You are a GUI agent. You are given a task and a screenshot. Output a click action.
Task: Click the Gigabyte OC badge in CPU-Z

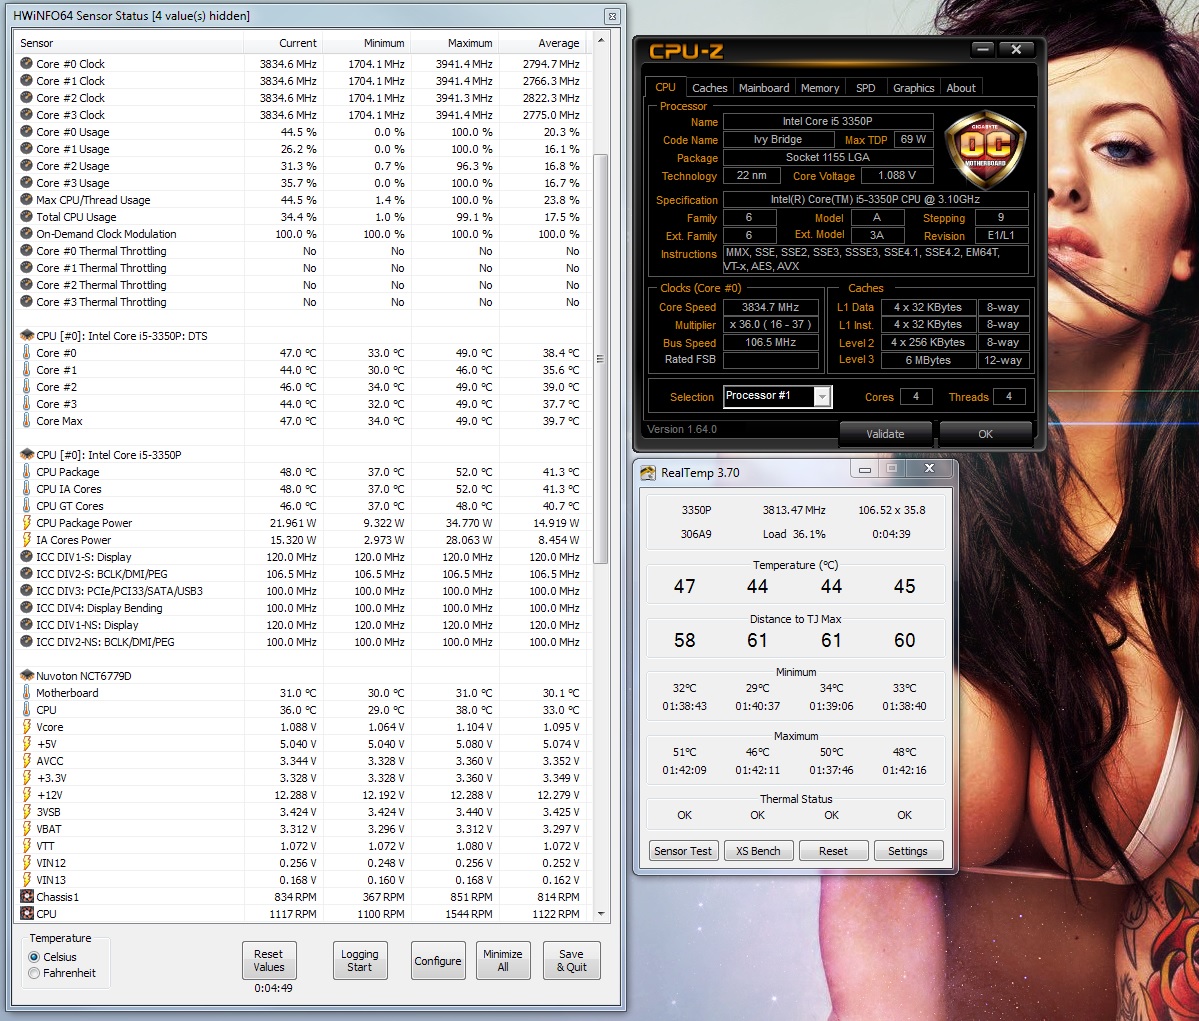[x=985, y=151]
